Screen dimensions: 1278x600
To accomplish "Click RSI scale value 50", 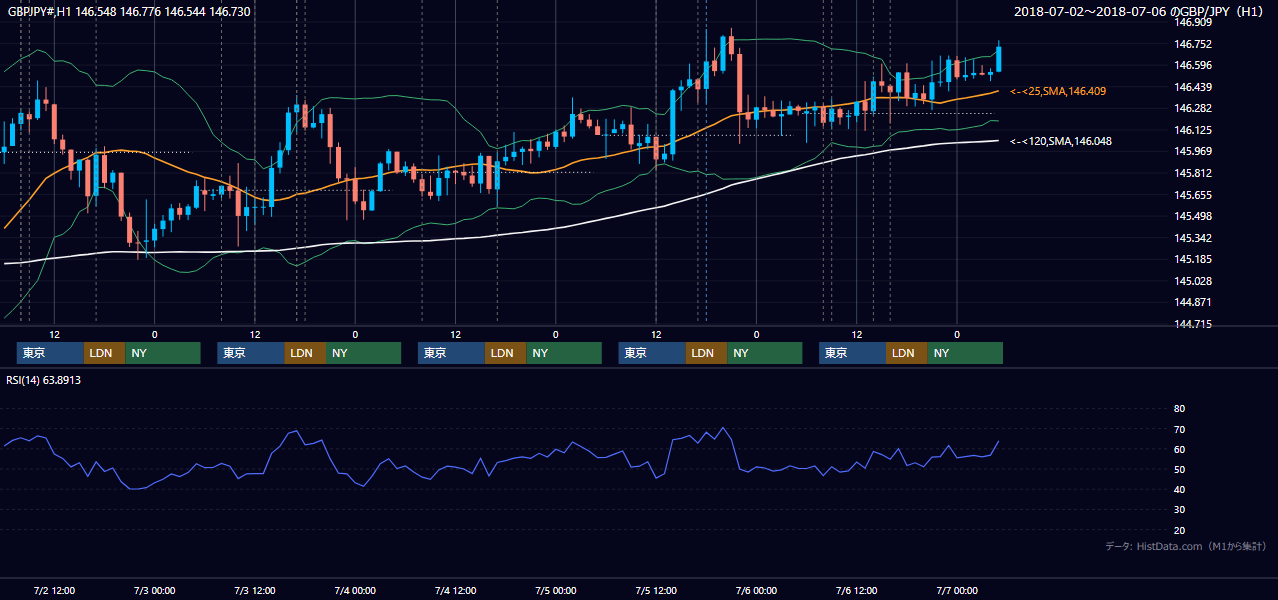I will [x=1179, y=469].
